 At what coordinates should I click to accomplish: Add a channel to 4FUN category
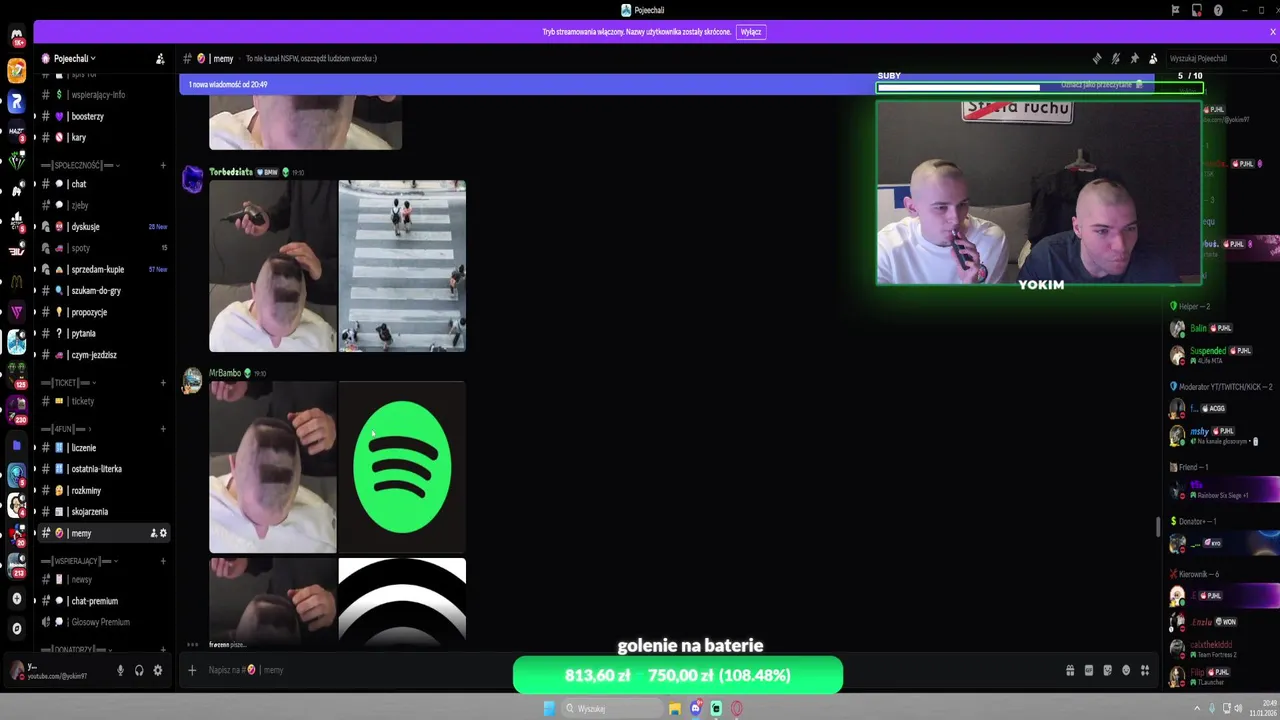tap(163, 429)
